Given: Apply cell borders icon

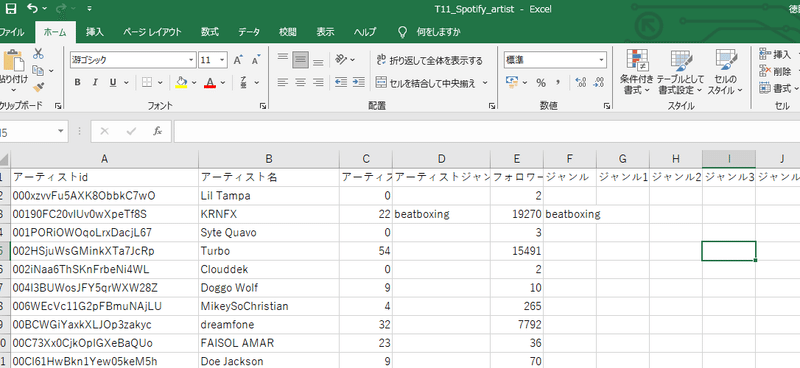Looking at the screenshot, I should pos(147,82).
